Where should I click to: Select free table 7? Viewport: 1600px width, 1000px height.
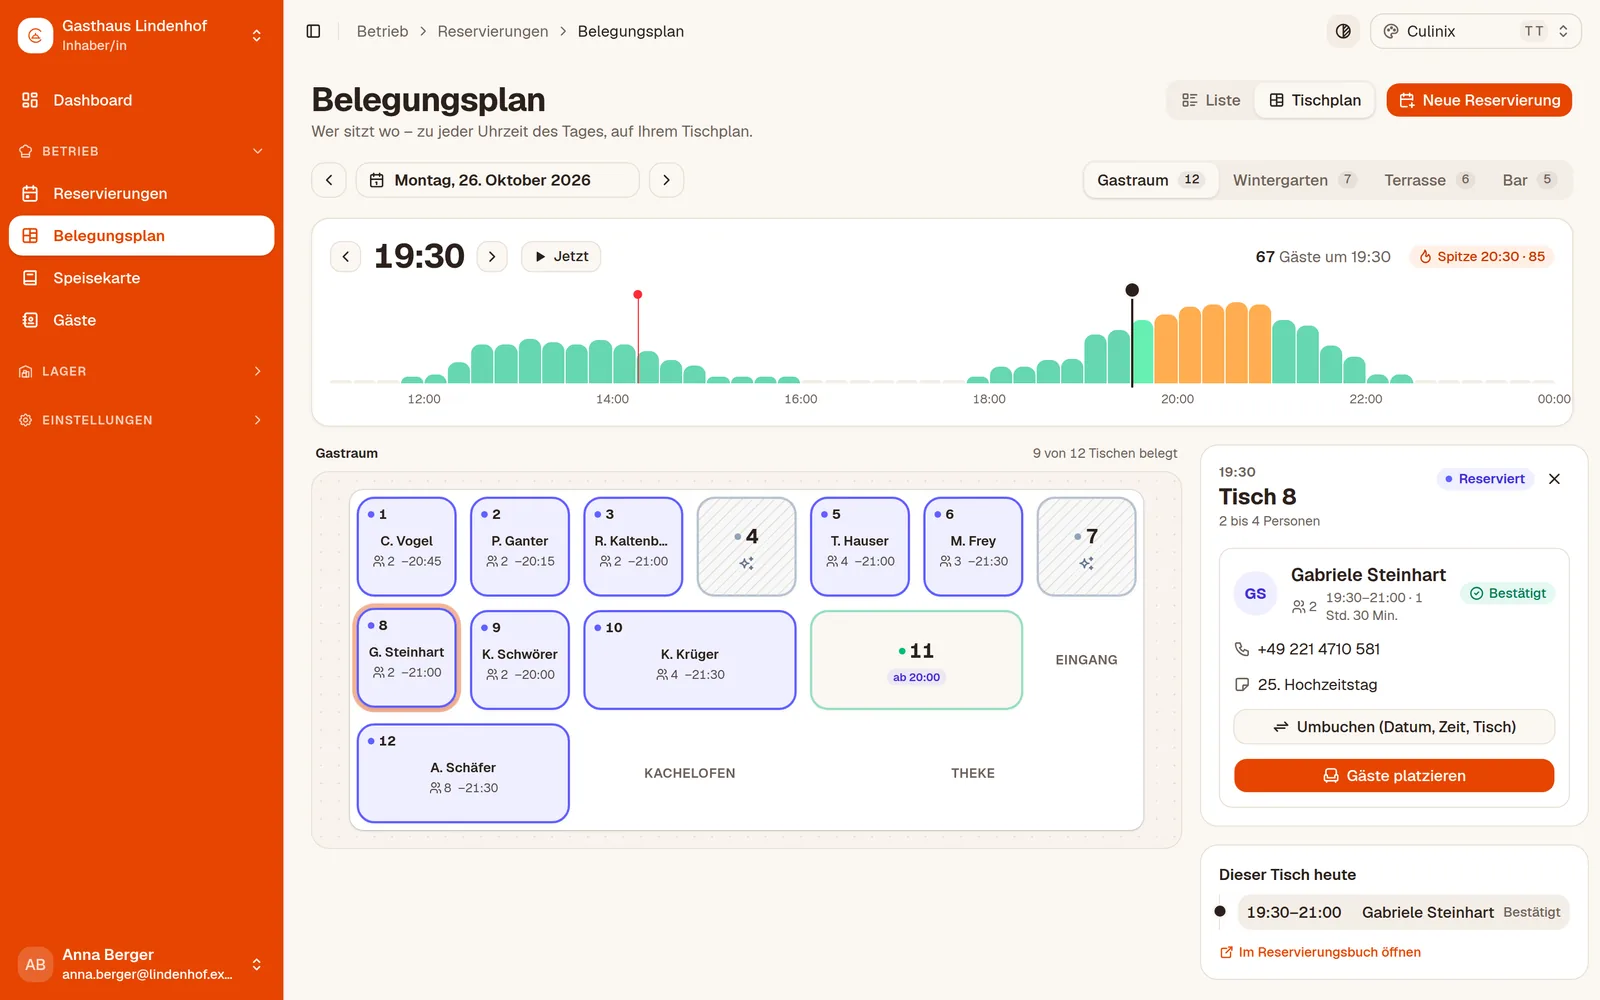click(x=1086, y=547)
